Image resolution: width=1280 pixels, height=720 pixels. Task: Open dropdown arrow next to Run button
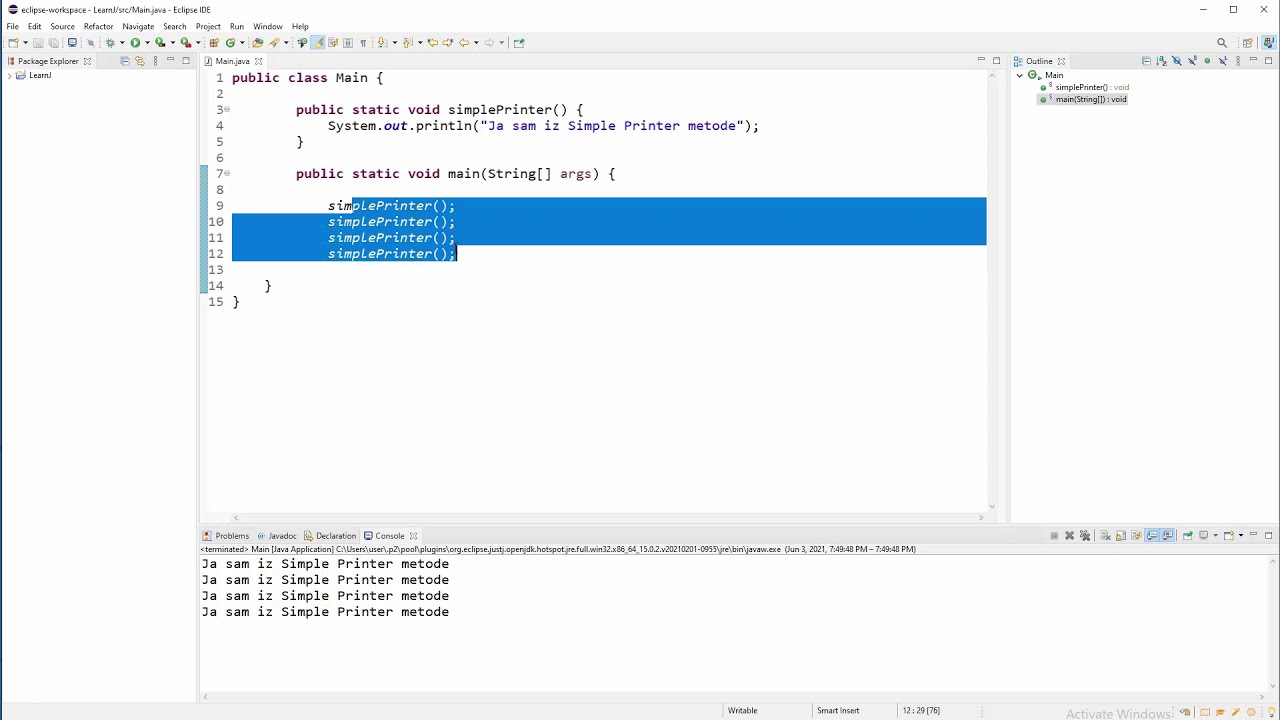(148, 43)
